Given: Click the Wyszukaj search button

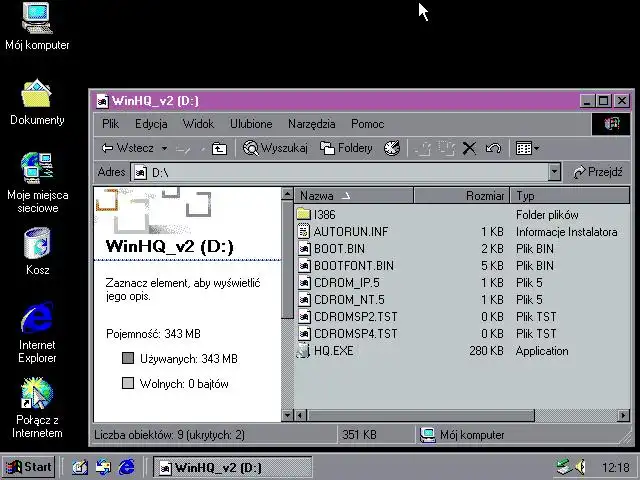Looking at the screenshot, I should [275, 148].
